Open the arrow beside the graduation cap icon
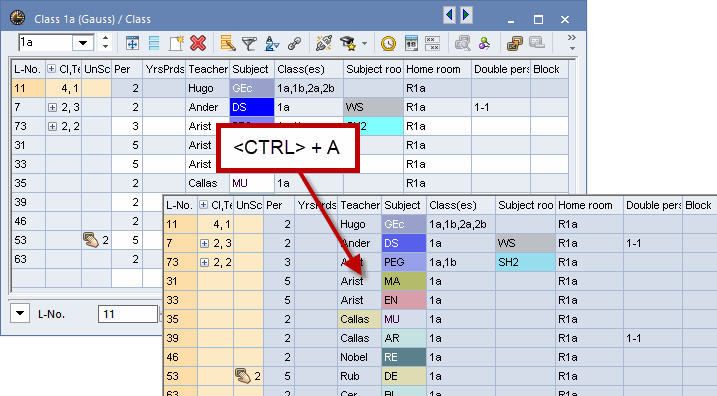Viewport: 717px width, 396px height. click(x=364, y=44)
